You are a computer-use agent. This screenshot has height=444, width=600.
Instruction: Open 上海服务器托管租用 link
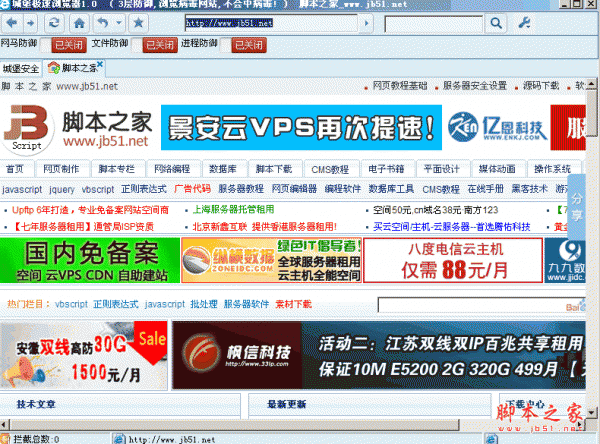click(x=233, y=210)
